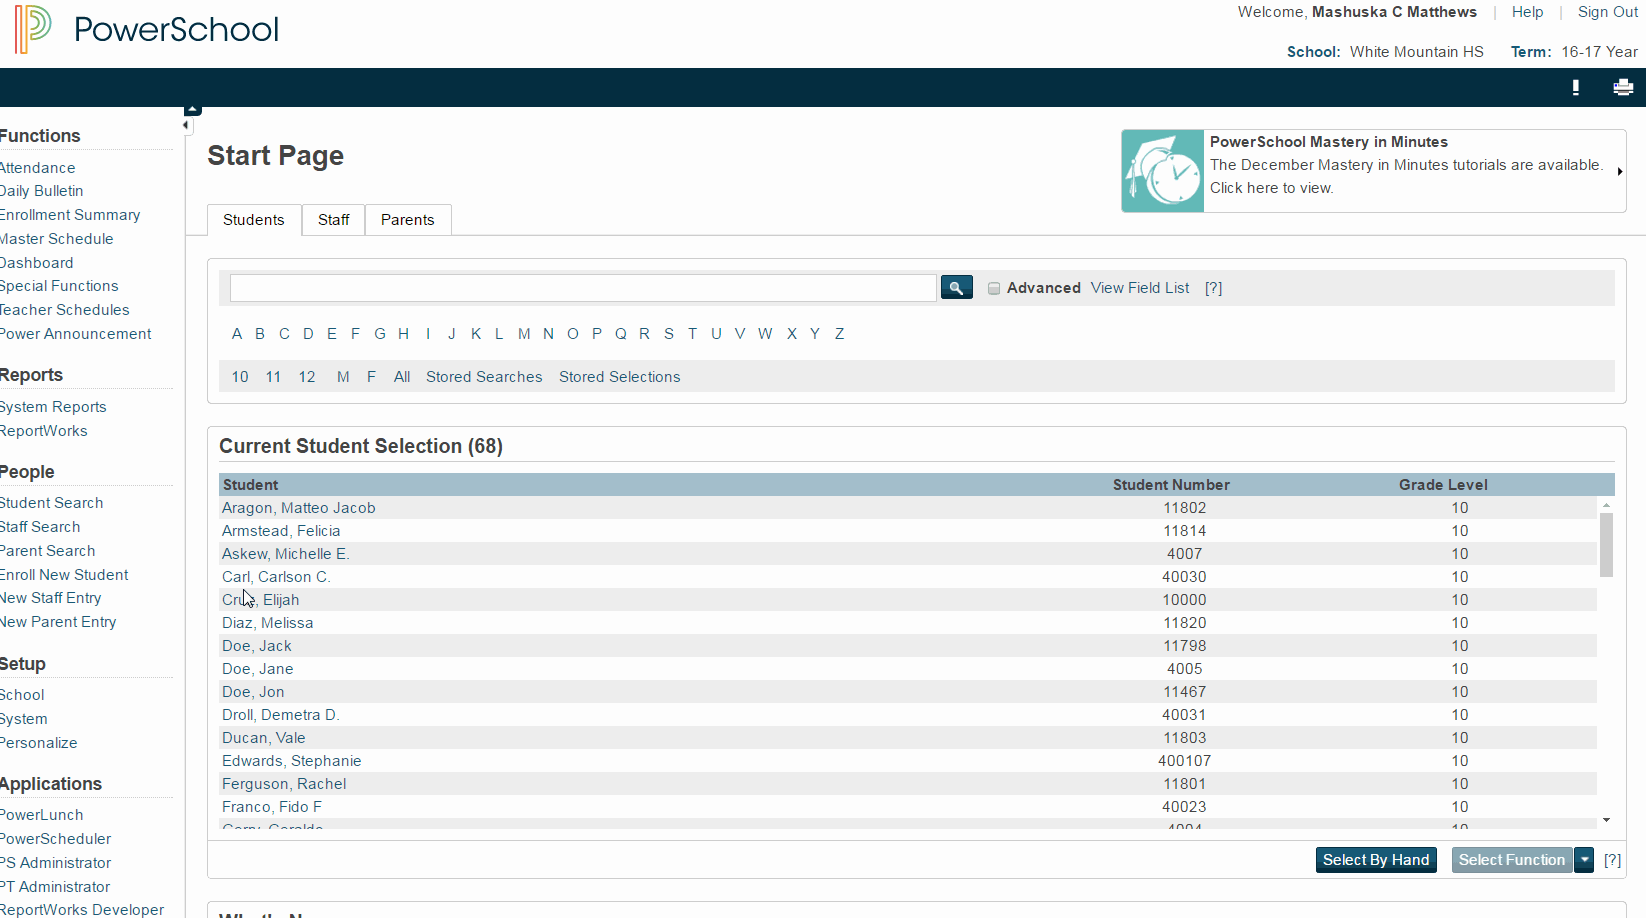Click the student list scrollbar thumb
1646x918 pixels.
click(1606, 545)
